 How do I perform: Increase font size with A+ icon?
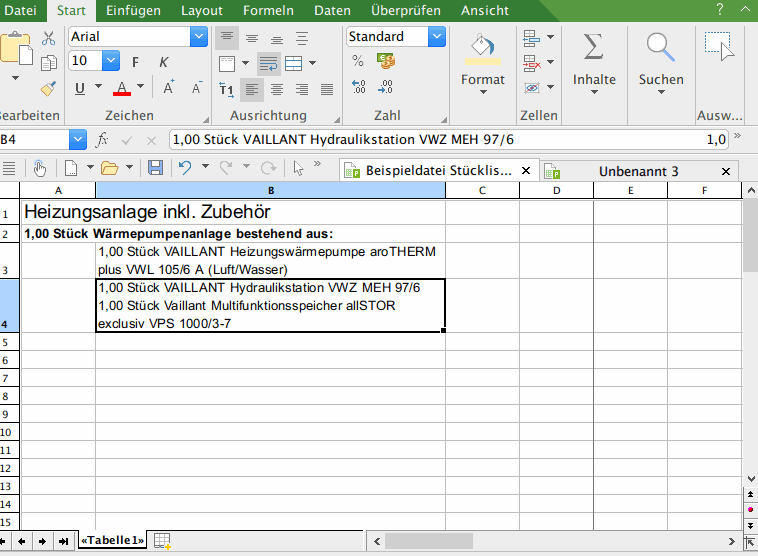click(169, 88)
